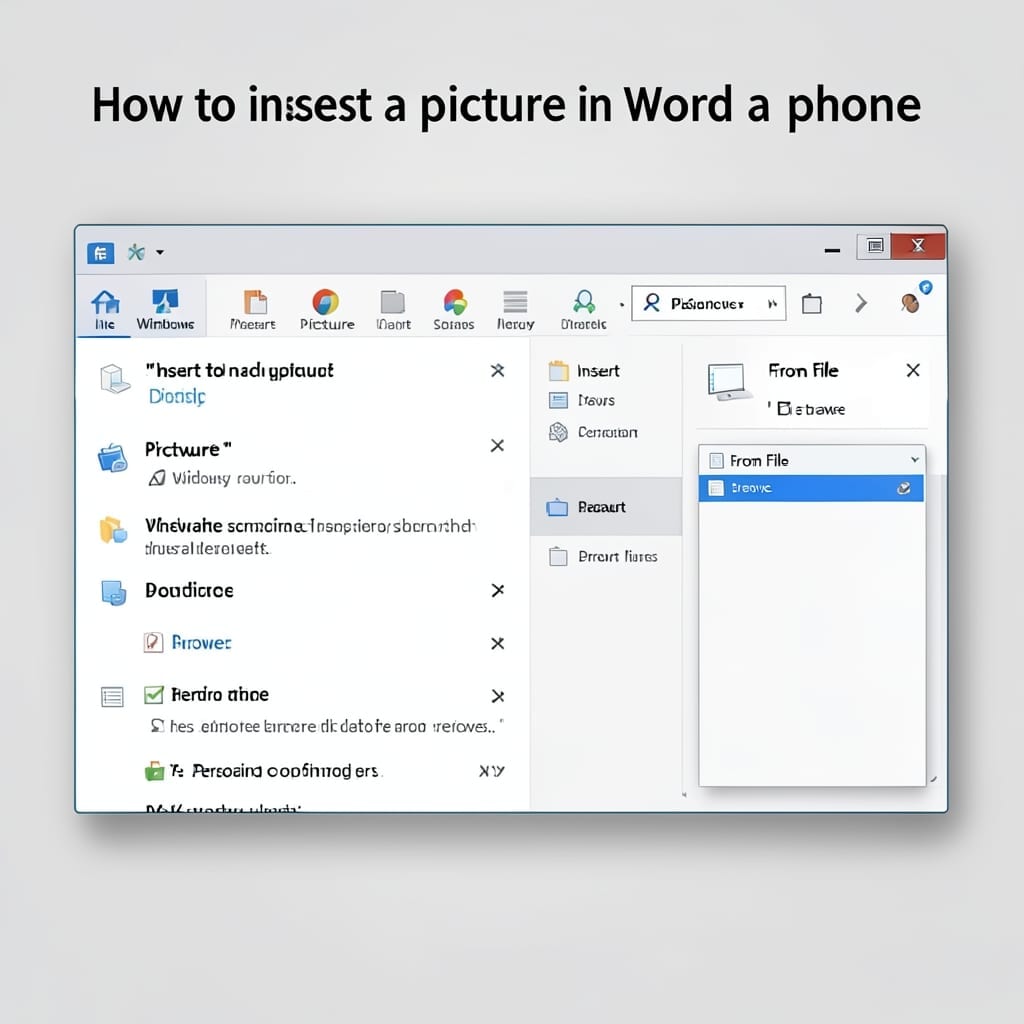Dismiss the Rerdro ahoe row
Image resolution: width=1024 pixels, height=1024 pixels.
click(x=498, y=696)
